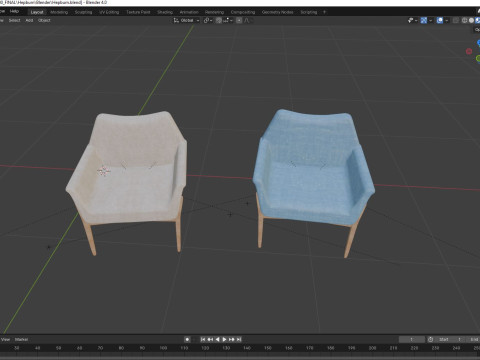480x360 pixels.
Task: Jump to previous keyframe
Action: click(210, 339)
